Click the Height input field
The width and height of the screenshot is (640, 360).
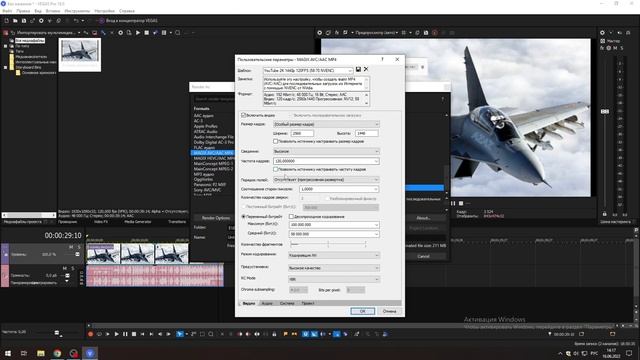(x=367, y=133)
